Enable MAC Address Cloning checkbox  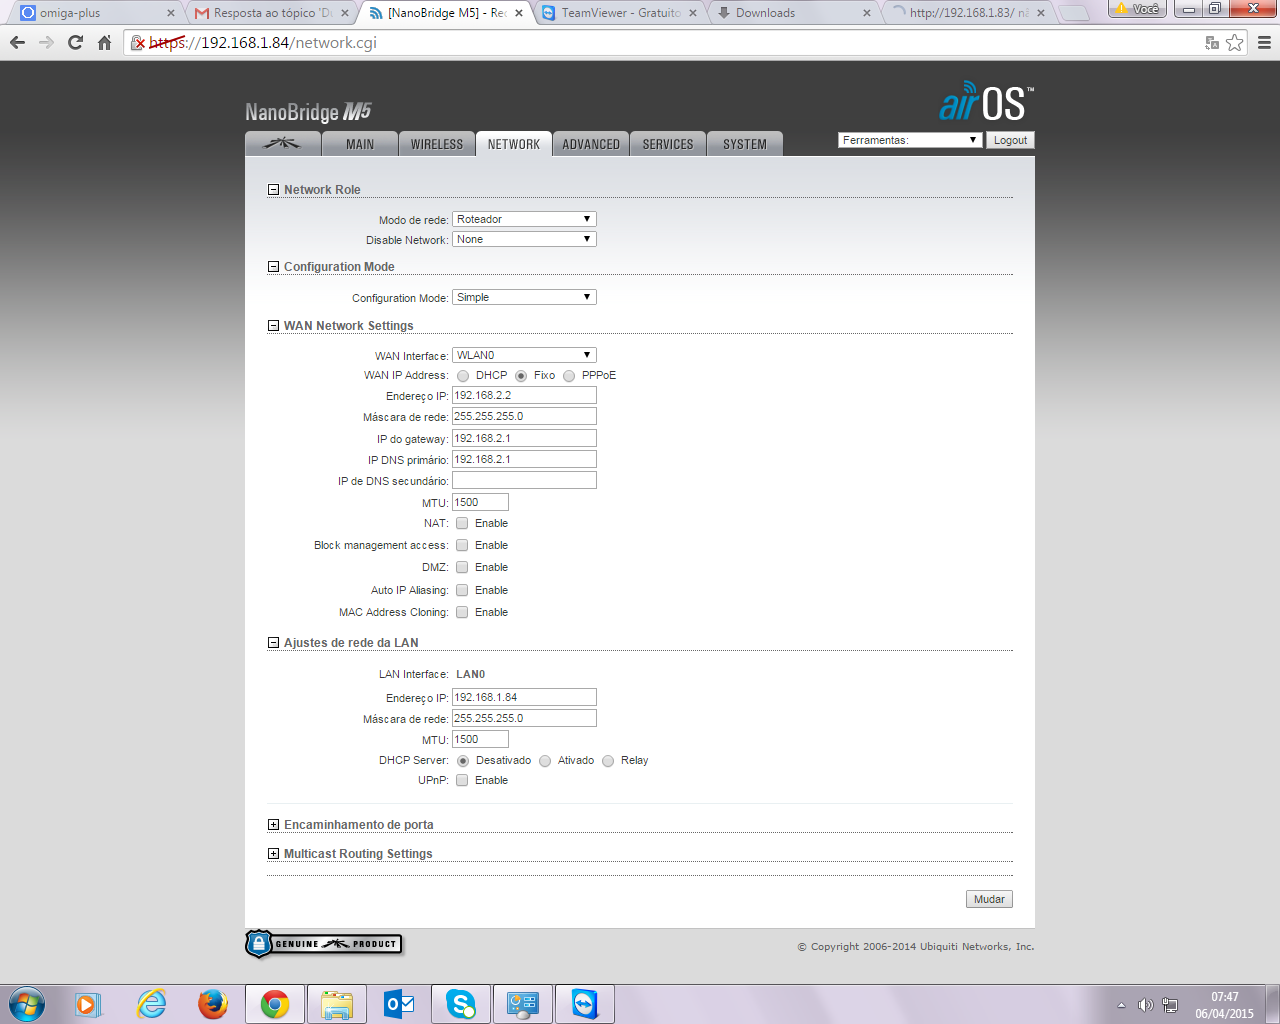pyautogui.click(x=462, y=612)
